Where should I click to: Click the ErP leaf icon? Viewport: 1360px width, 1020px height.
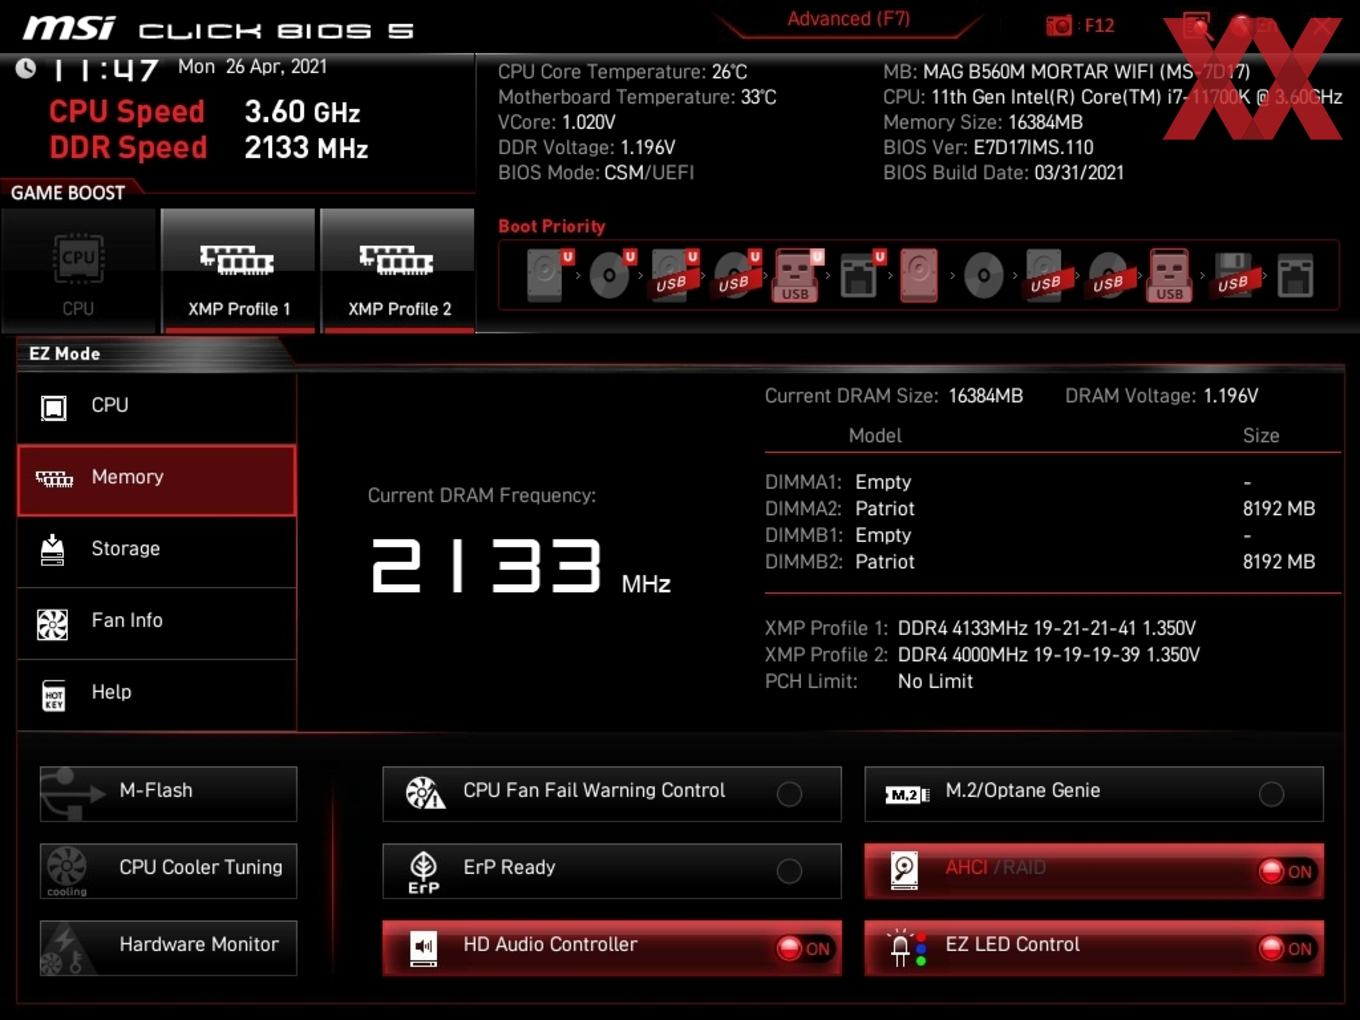coord(424,872)
